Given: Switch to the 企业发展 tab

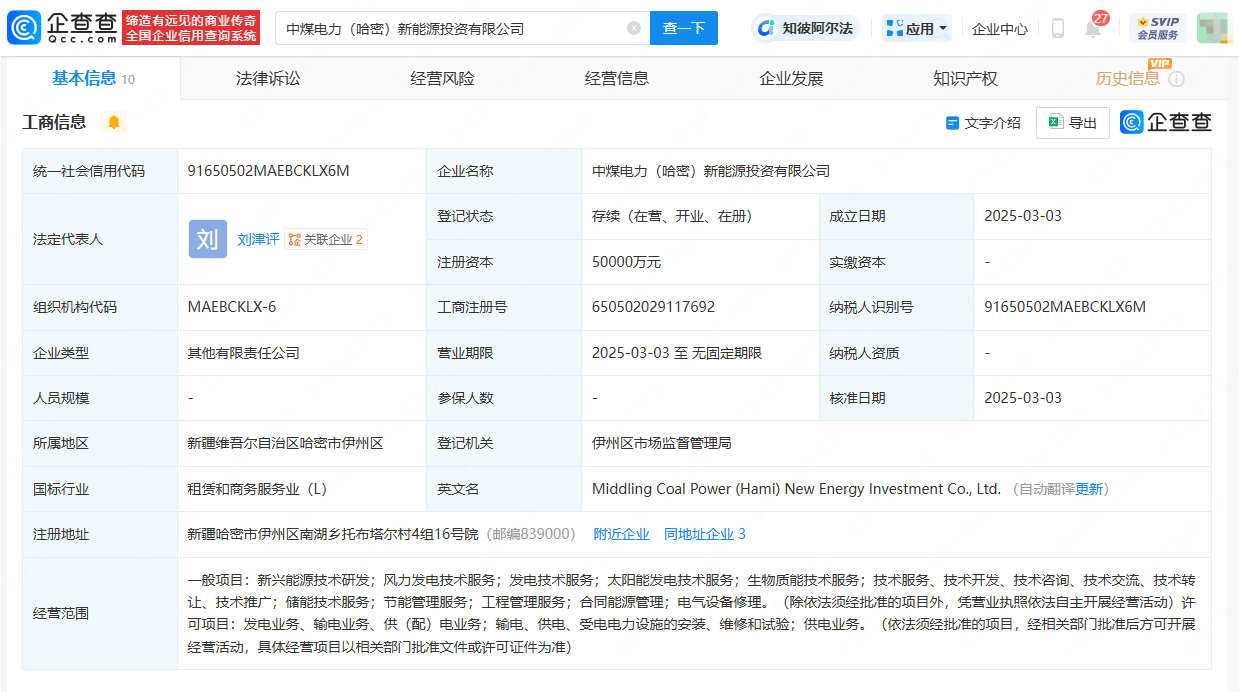Looking at the screenshot, I should pyautogui.click(x=791, y=78).
